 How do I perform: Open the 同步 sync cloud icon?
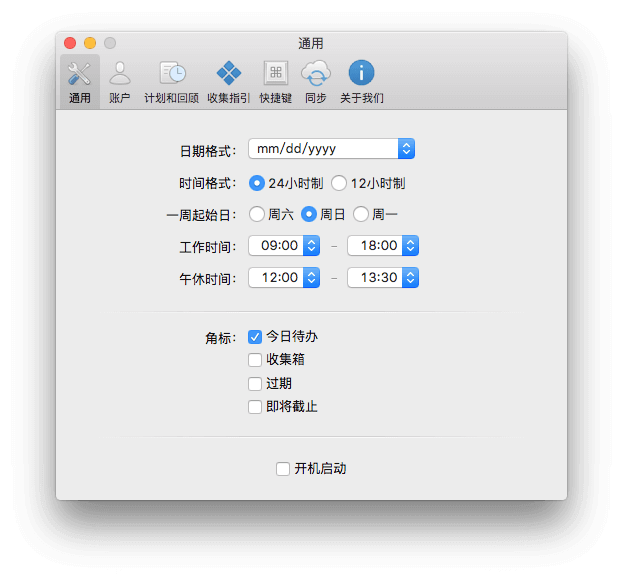pyautogui.click(x=315, y=74)
